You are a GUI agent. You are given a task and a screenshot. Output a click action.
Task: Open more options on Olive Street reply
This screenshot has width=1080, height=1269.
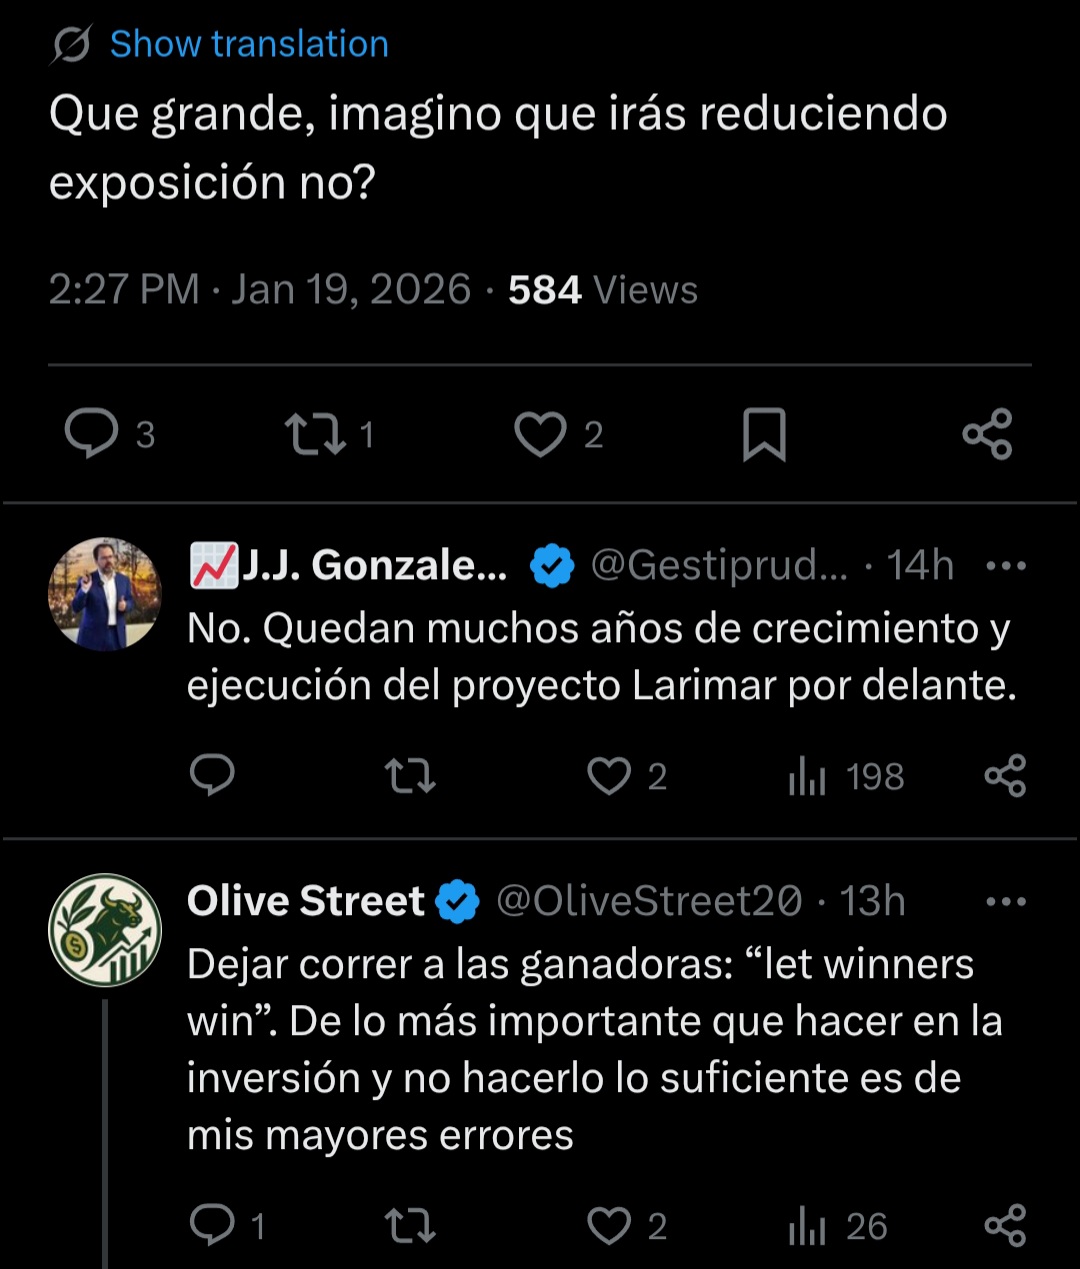pyautogui.click(x=1005, y=902)
